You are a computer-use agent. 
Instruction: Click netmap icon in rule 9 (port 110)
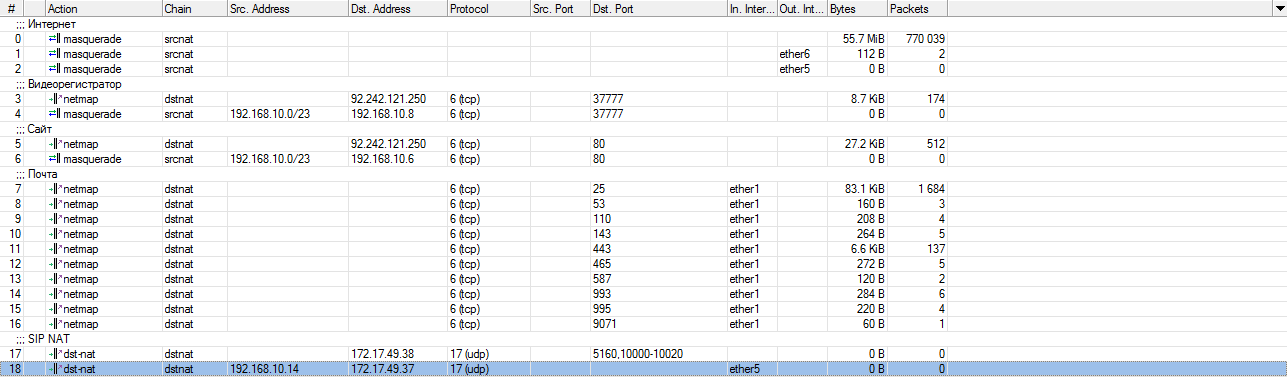[x=56, y=218]
